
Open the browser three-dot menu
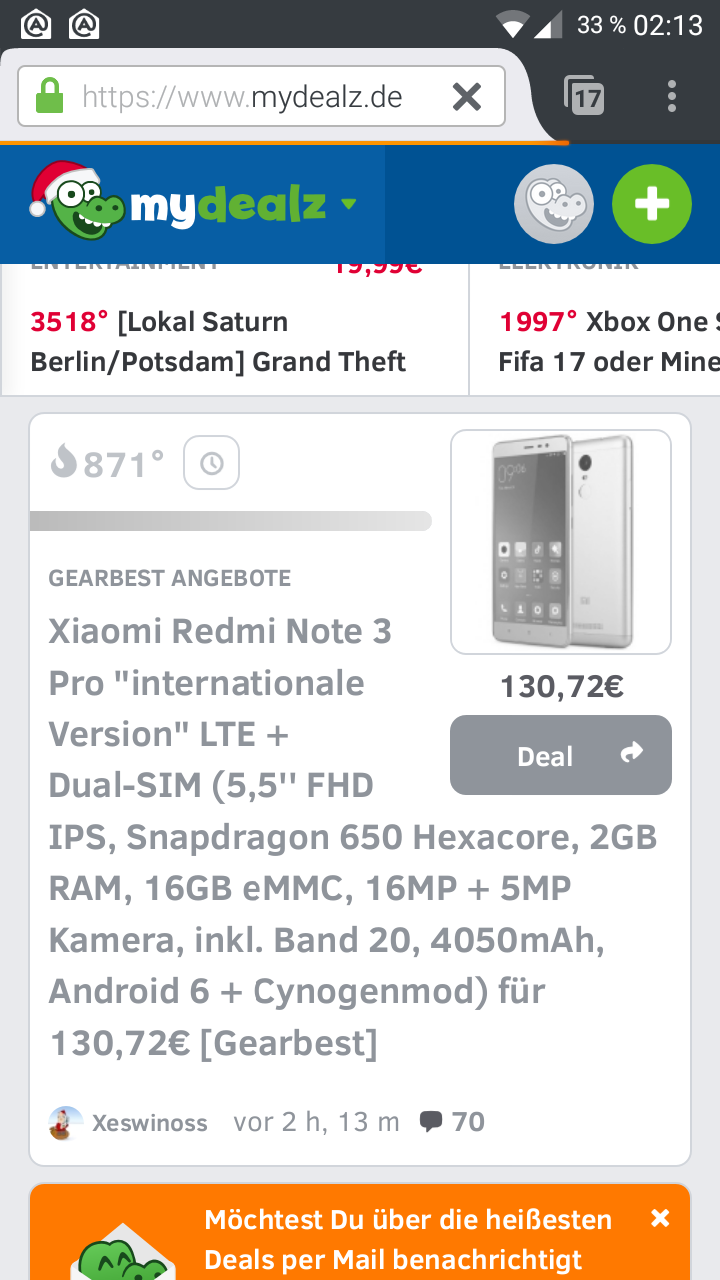671,97
